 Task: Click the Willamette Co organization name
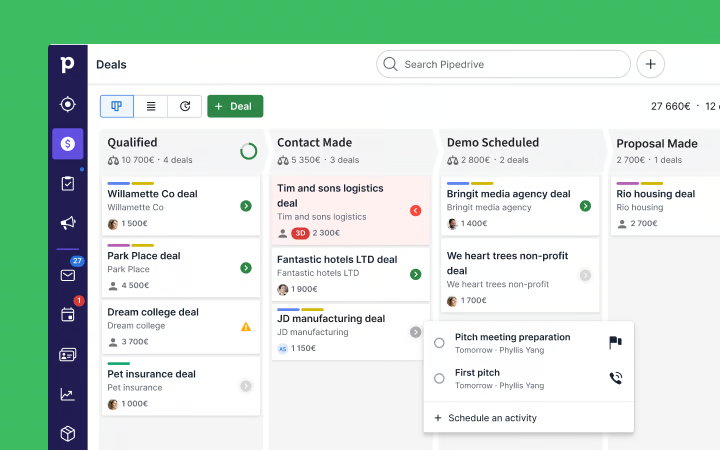(x=135, y=208)
